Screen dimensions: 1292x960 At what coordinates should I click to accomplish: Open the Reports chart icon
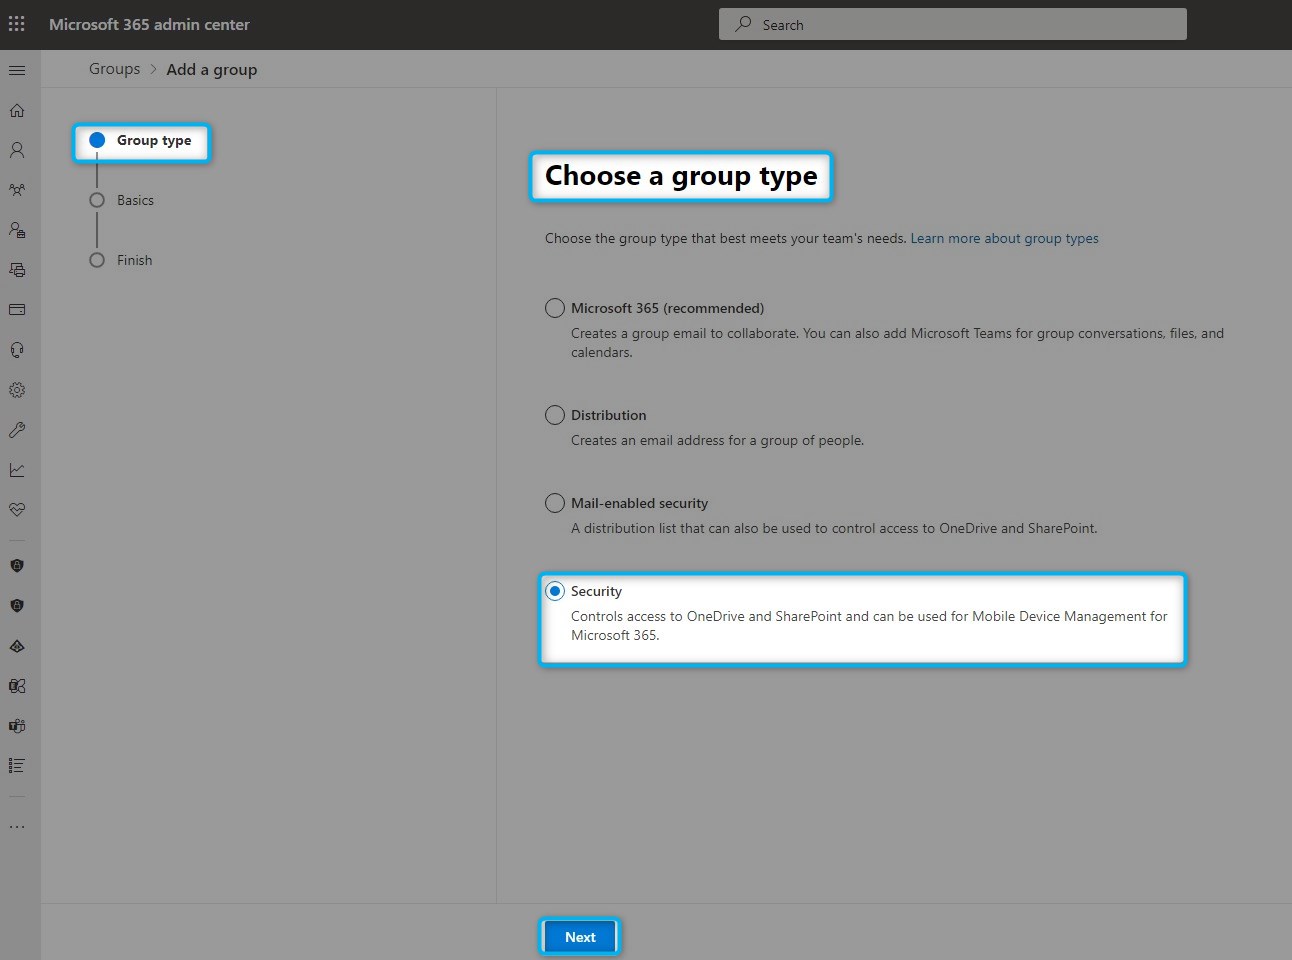point(17,470)
